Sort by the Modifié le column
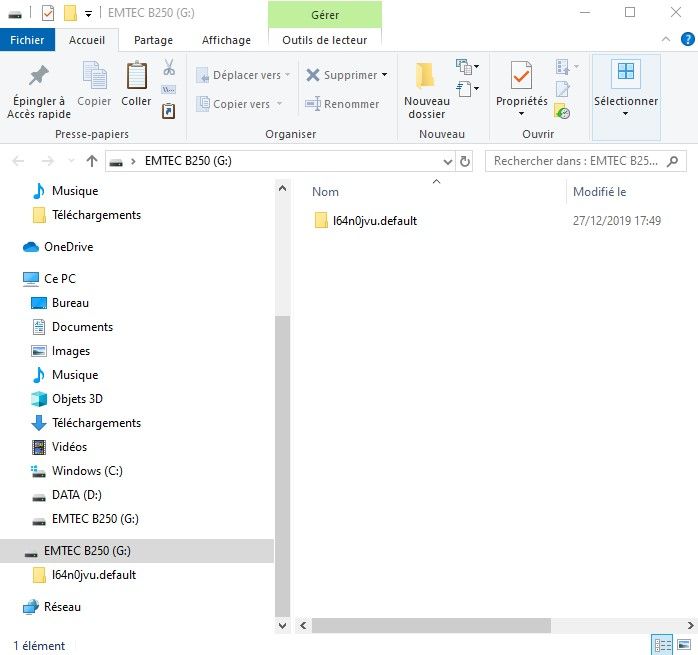Viewport: 698px width, 655px height. tap(599, 192)
